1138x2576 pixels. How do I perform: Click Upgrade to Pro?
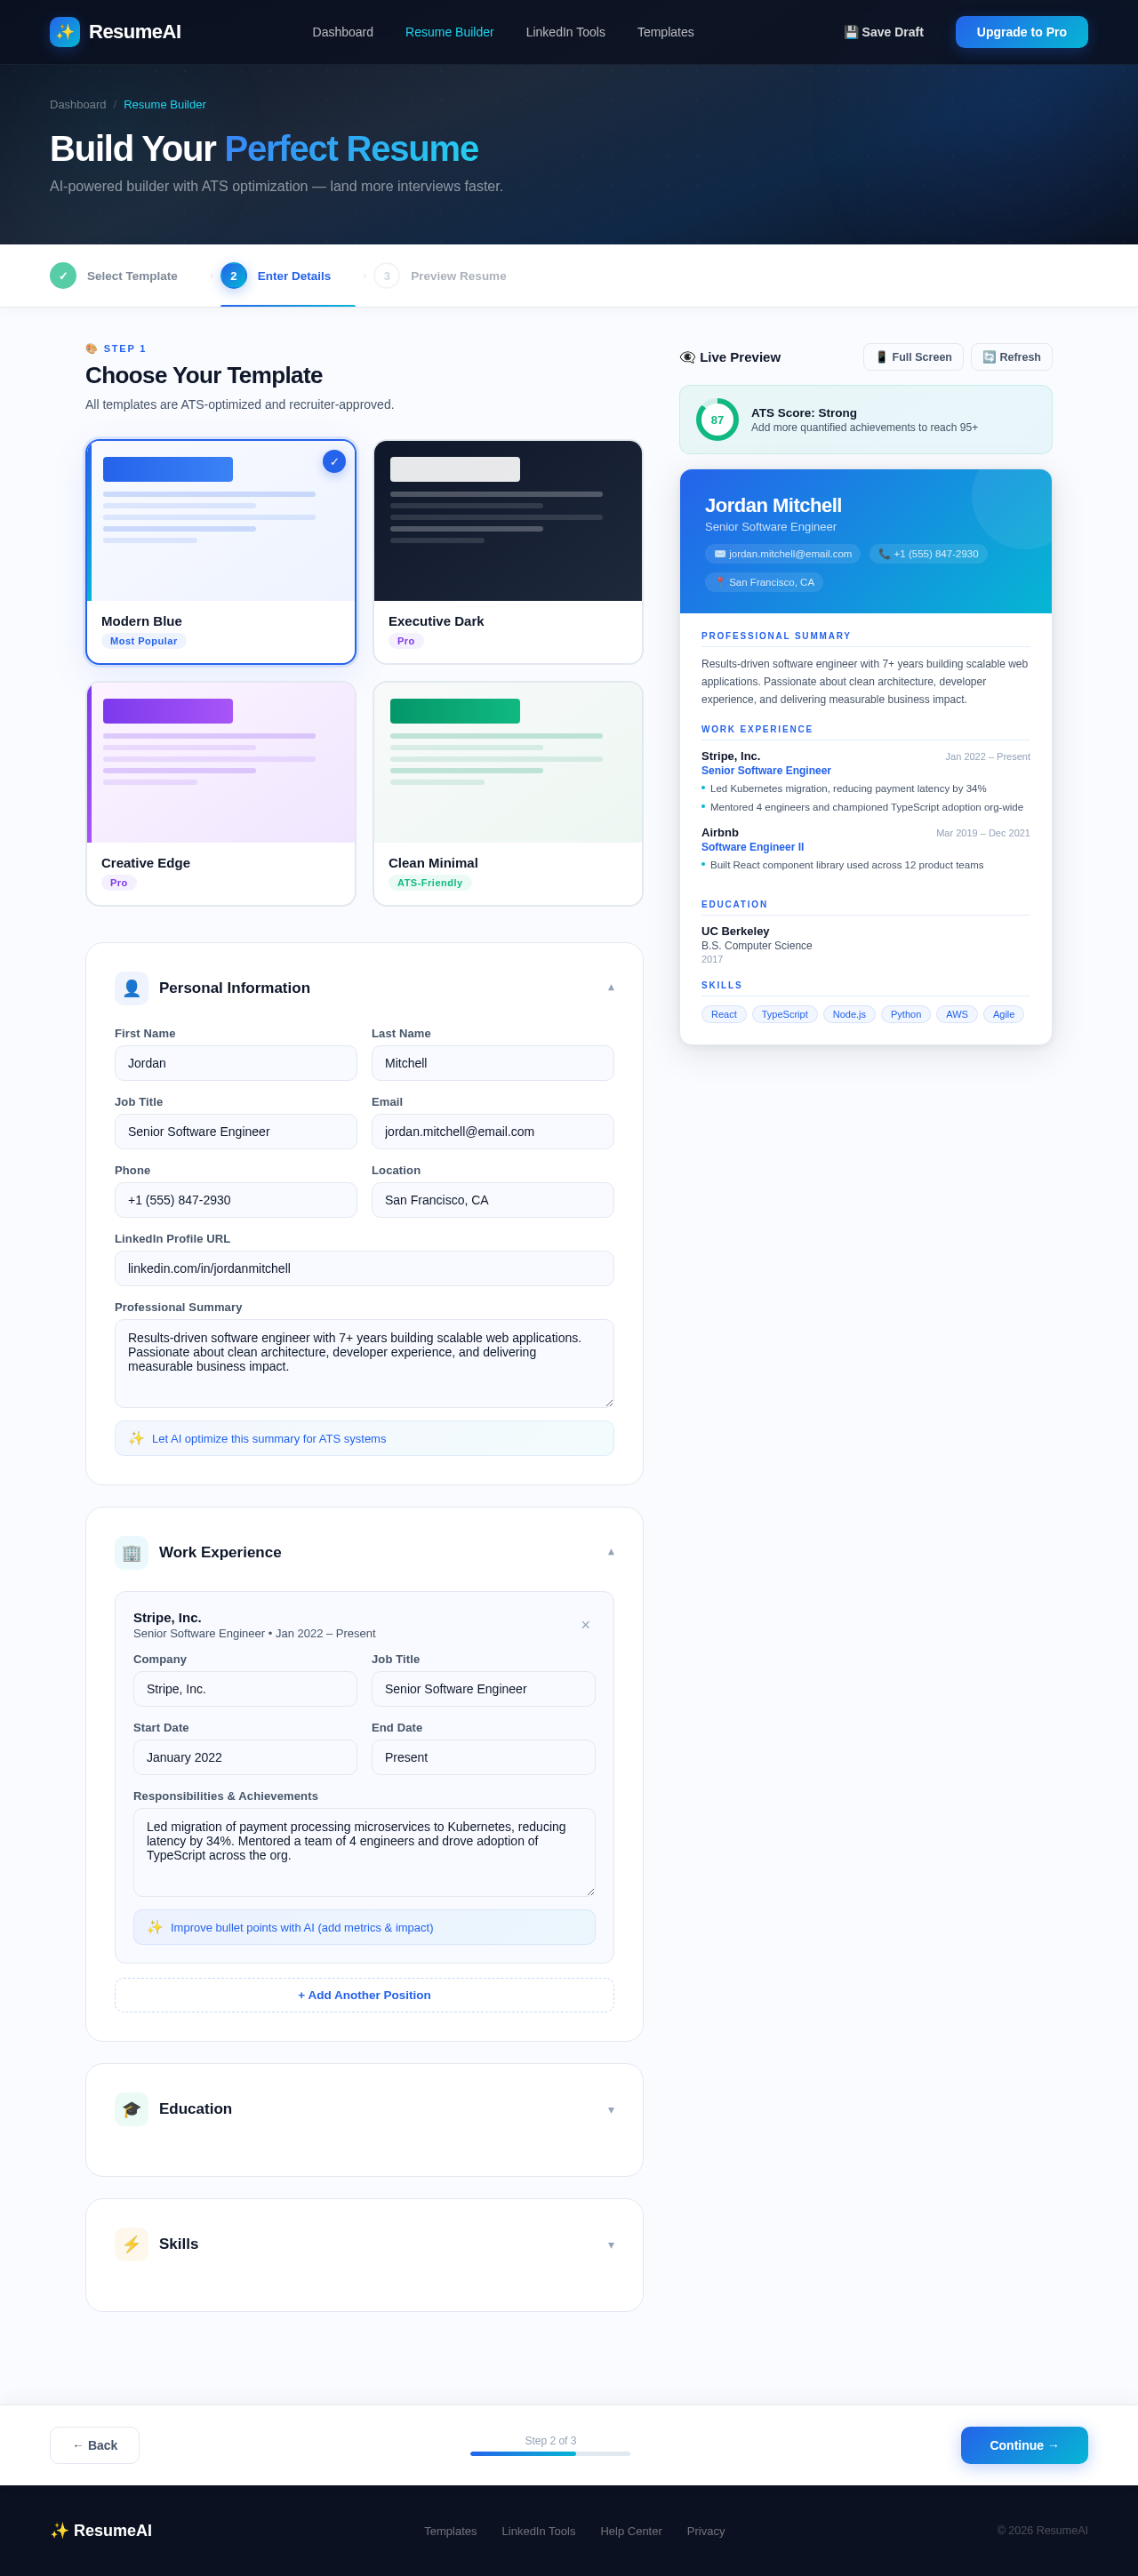coord(1021,32)
